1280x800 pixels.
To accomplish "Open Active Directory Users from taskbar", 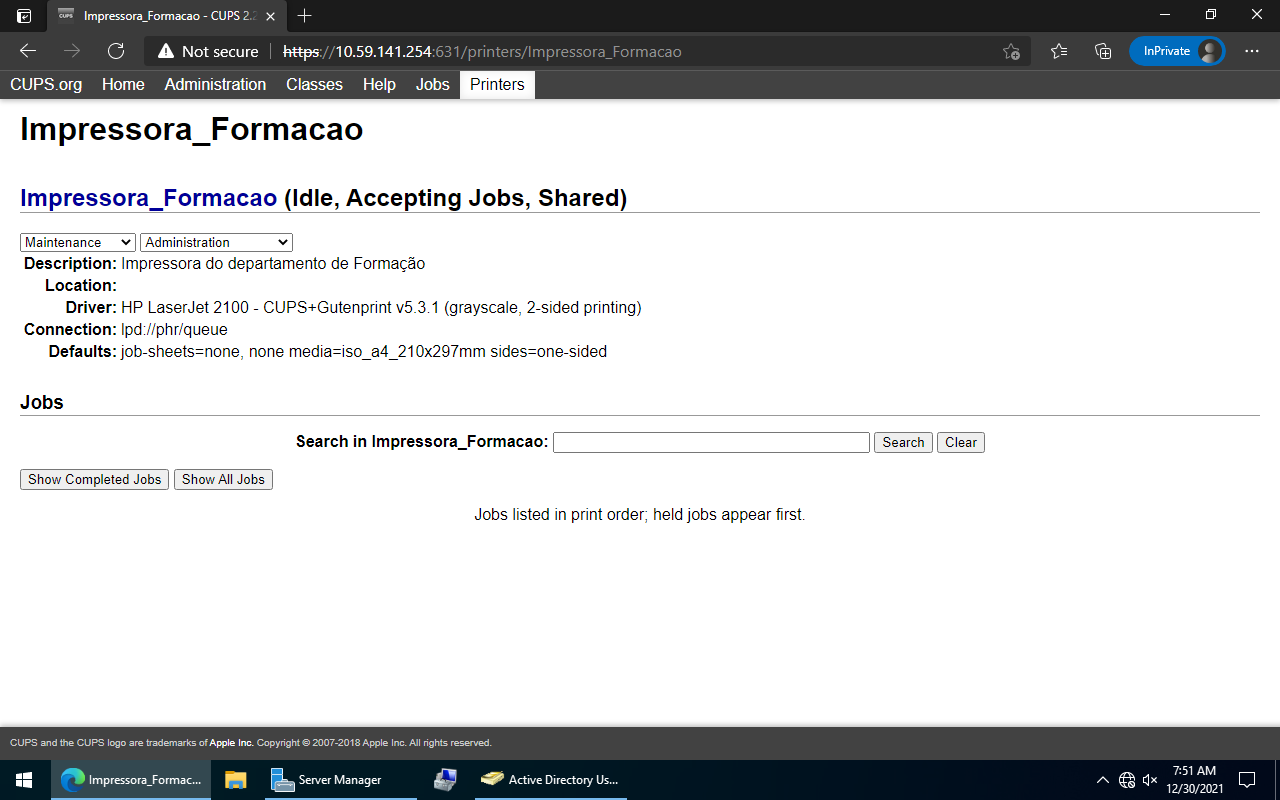I will 550,779.
